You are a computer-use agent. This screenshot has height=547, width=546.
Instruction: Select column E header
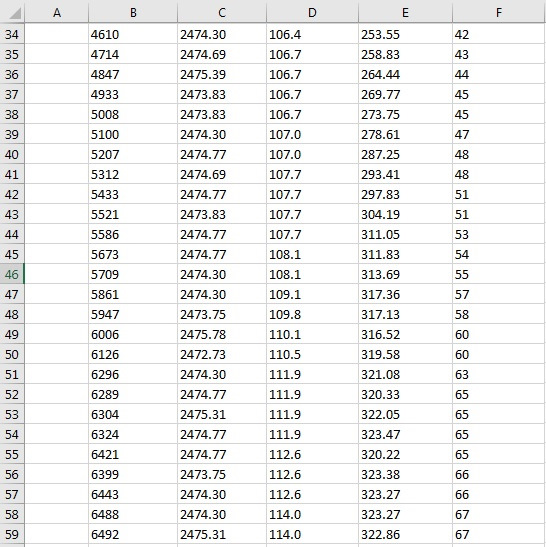click(x=405, y=13)
